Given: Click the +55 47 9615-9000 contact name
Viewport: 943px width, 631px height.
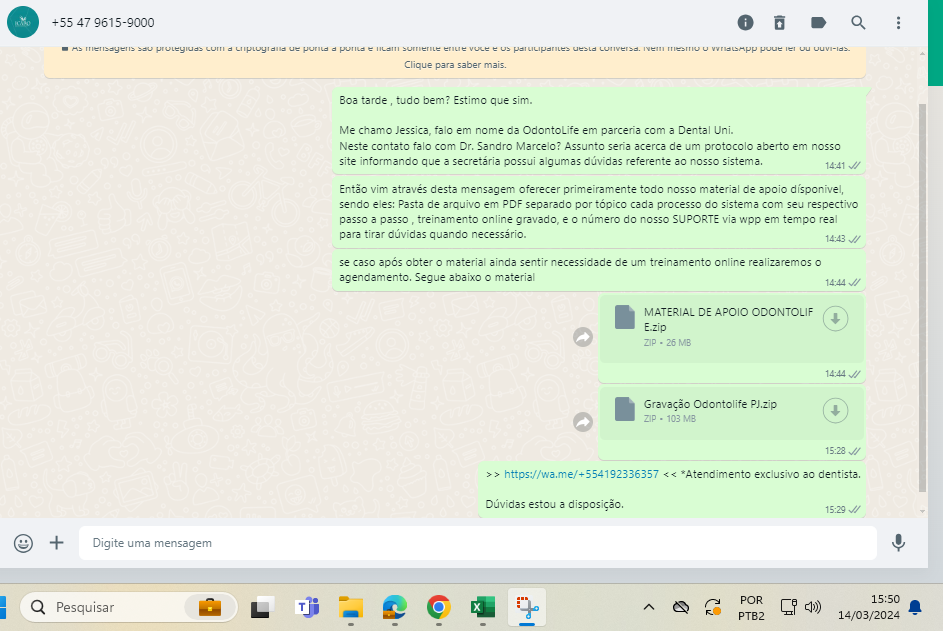Looking at the screenshot, I should point(103,23).
